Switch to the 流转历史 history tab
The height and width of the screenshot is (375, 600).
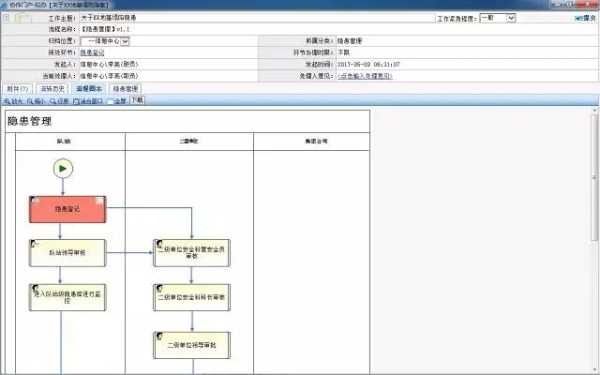(53, 89)
